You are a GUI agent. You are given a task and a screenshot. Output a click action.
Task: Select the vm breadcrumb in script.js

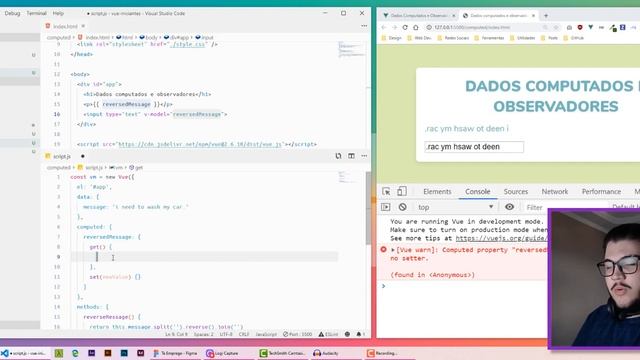(x=116, y=167)
